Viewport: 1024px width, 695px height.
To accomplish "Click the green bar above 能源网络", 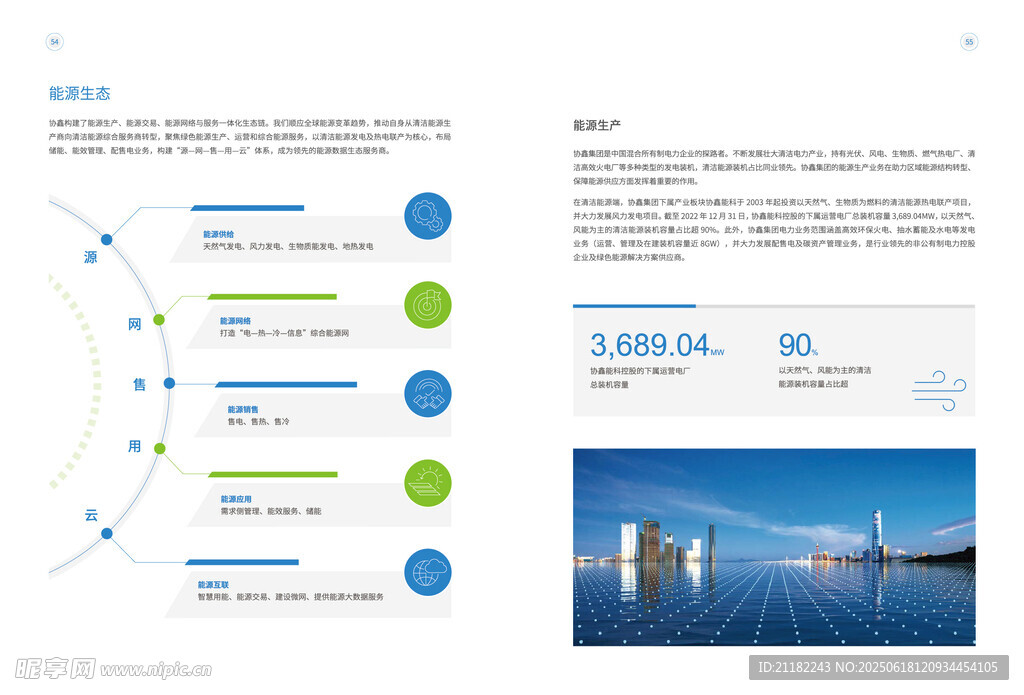I will click(272, 297).
